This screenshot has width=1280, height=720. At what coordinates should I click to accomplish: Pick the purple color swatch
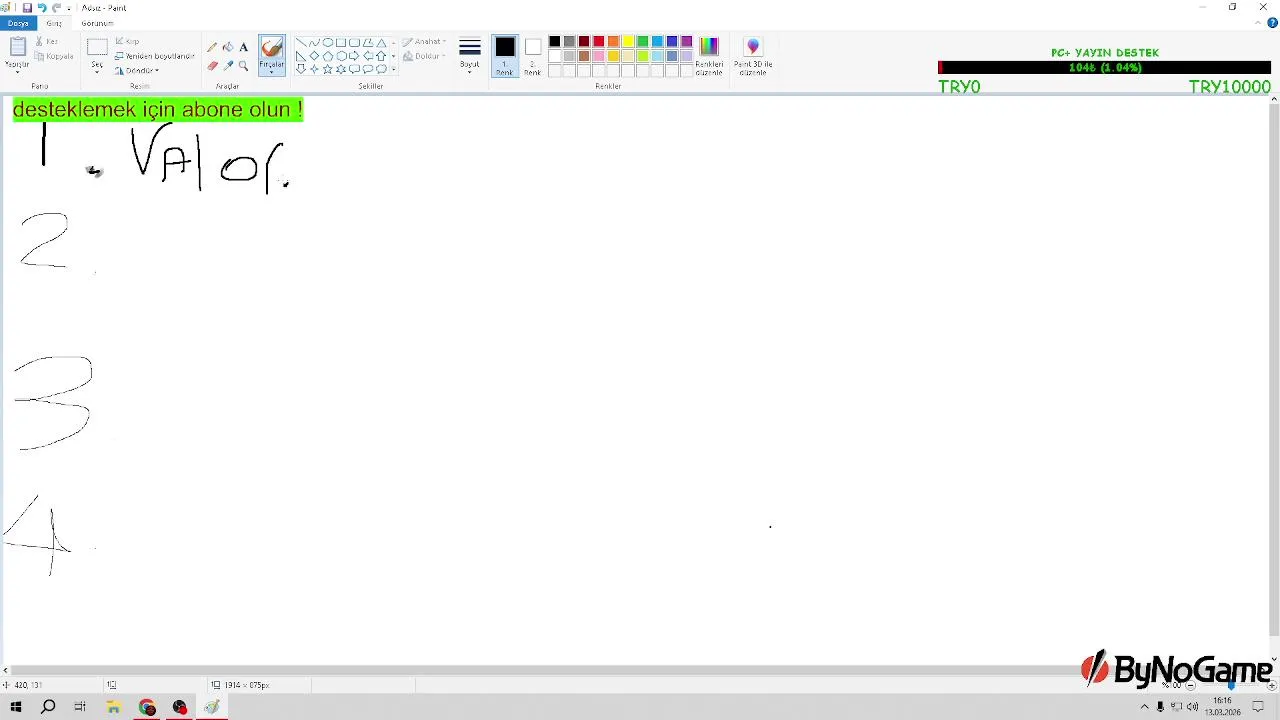pos(686,42)
